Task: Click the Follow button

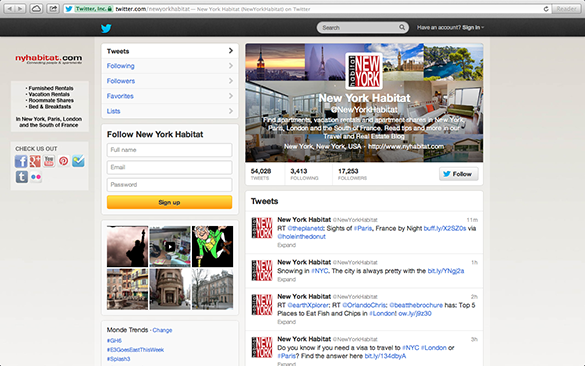Action: coord(459,174)
